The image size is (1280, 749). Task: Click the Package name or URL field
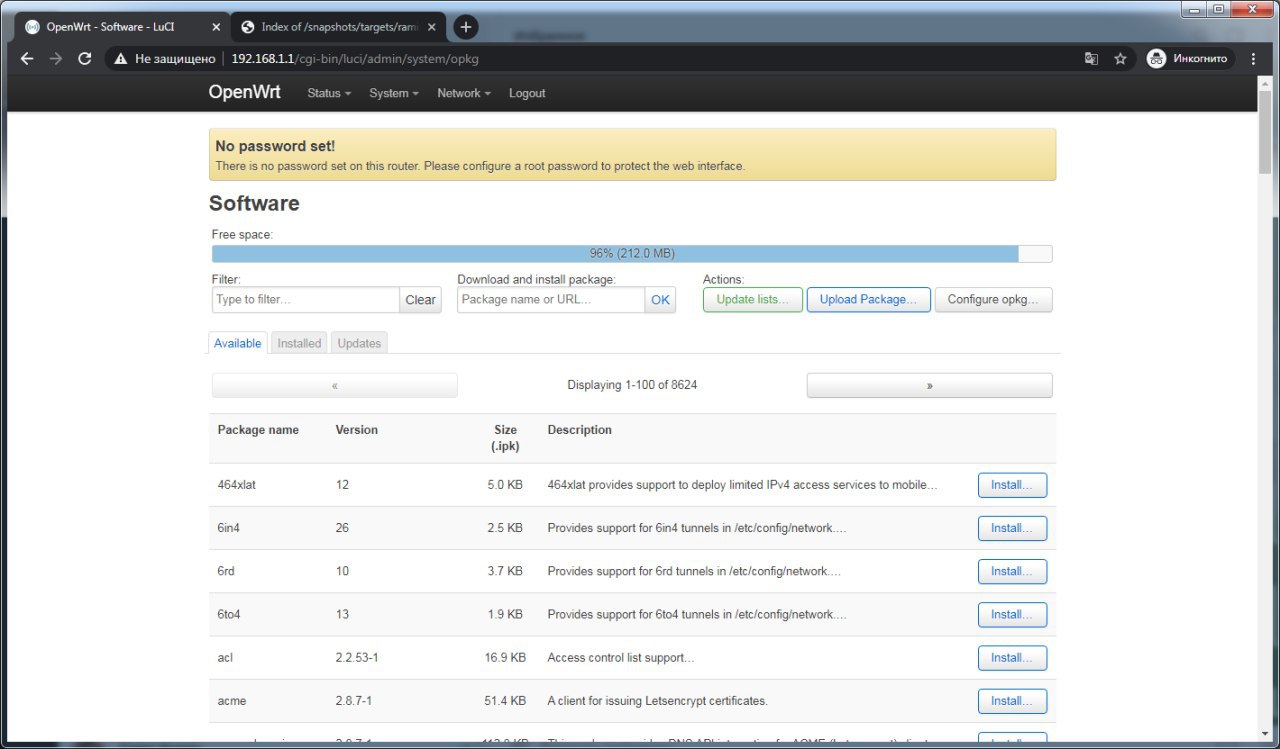point(551,300)
